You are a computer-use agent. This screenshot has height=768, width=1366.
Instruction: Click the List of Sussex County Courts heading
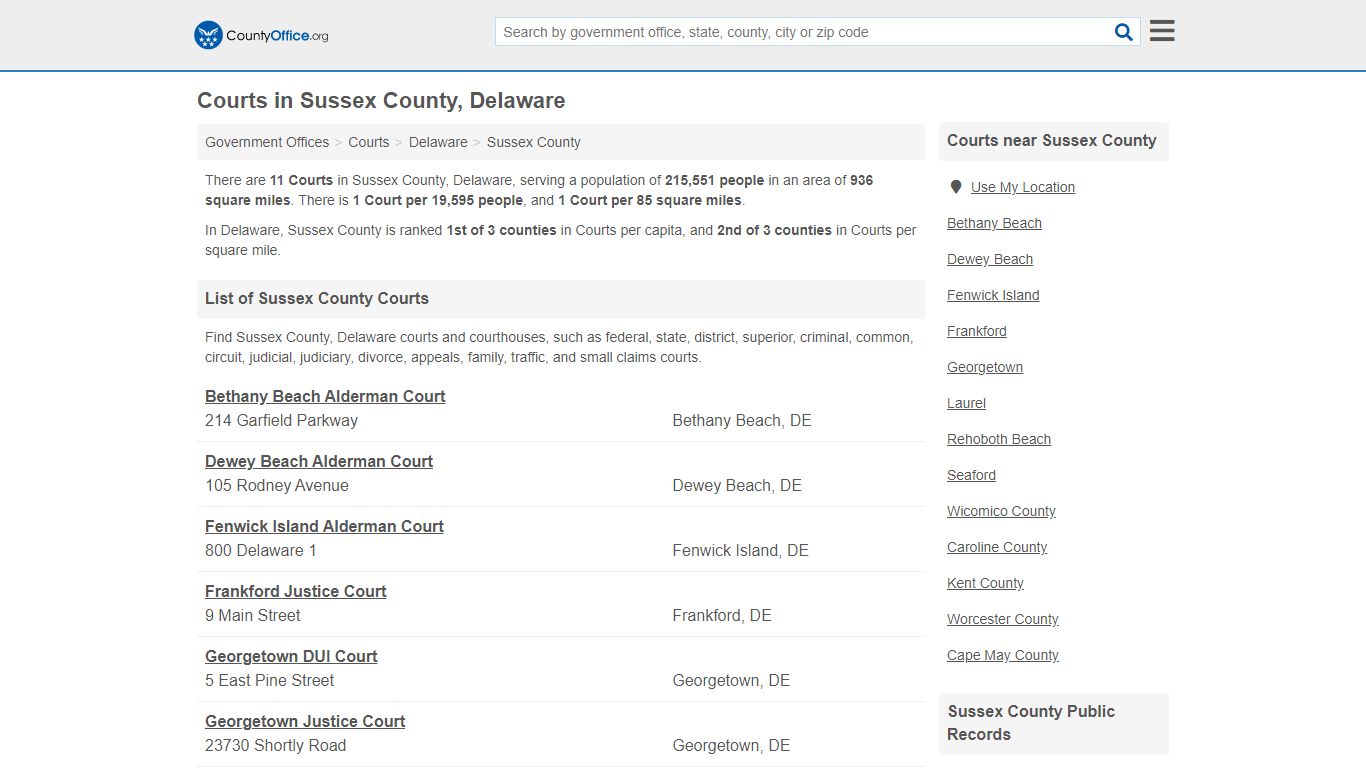[x=317, y=299]
